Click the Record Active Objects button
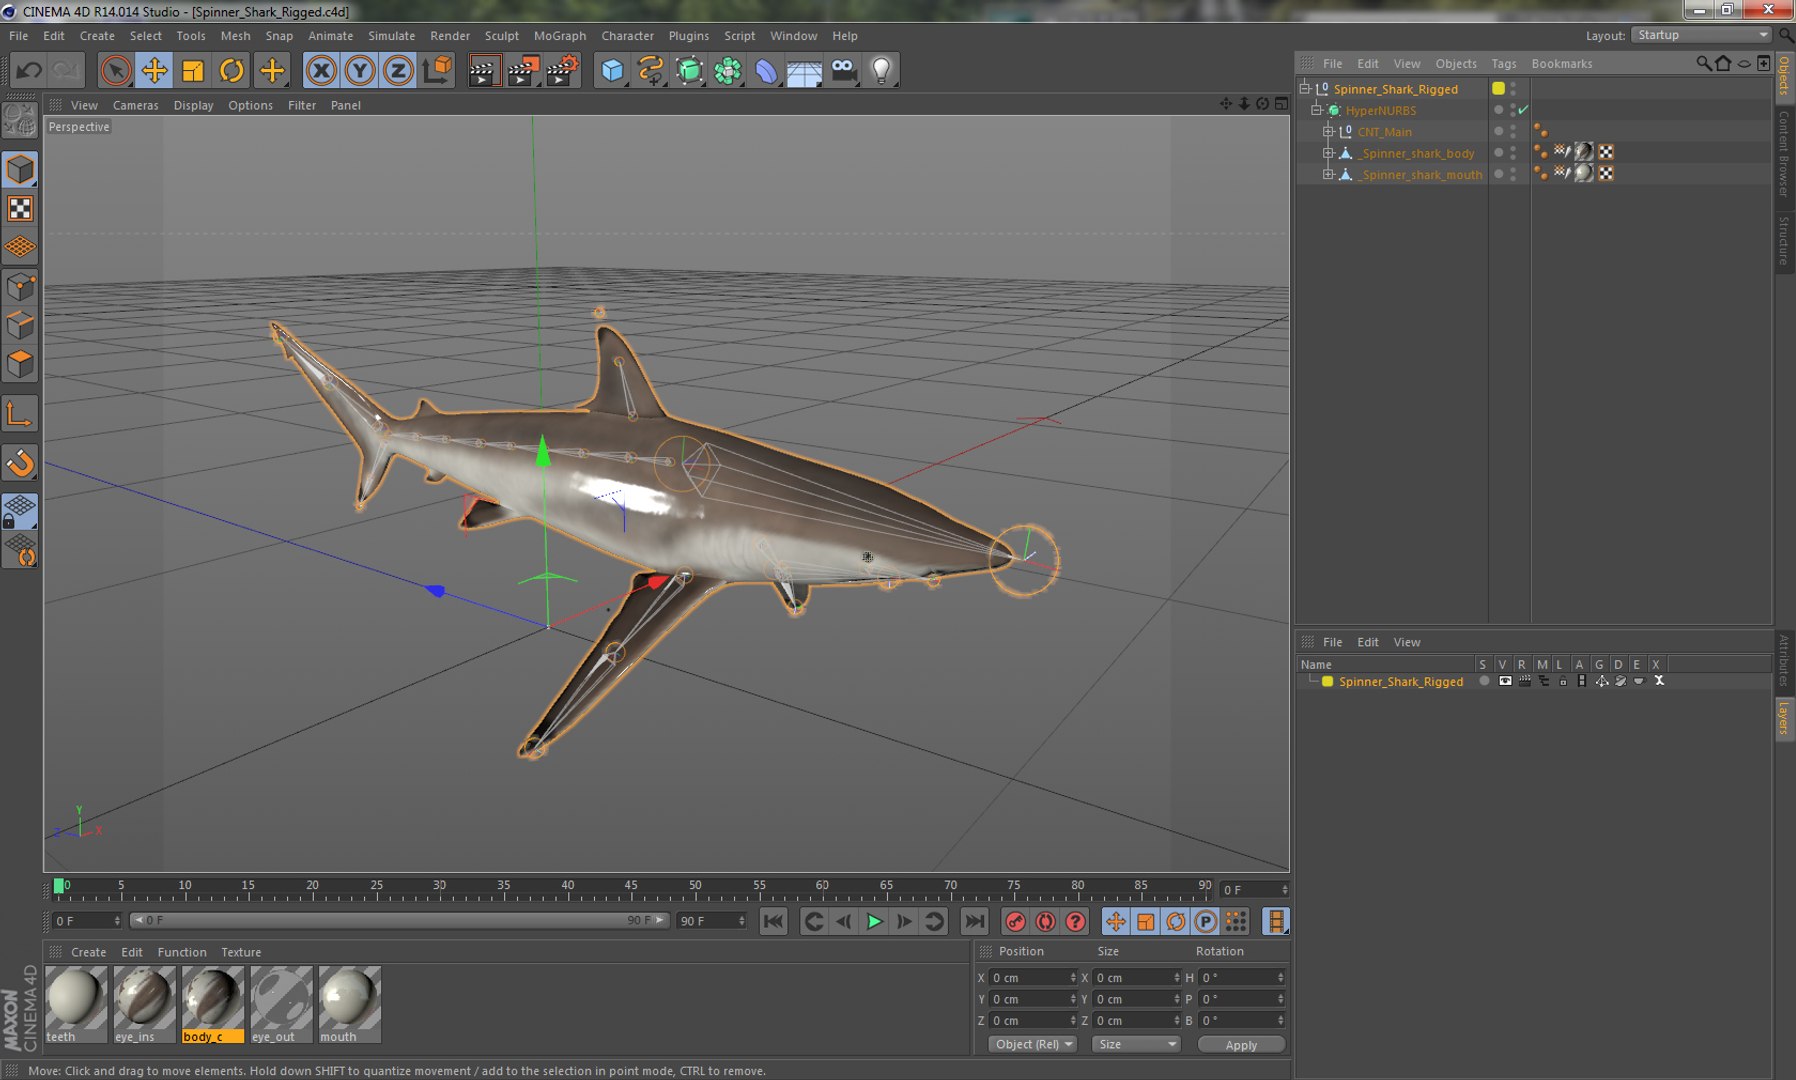The width and height of the screenshot is (1796, 1080). [1015, 921]
